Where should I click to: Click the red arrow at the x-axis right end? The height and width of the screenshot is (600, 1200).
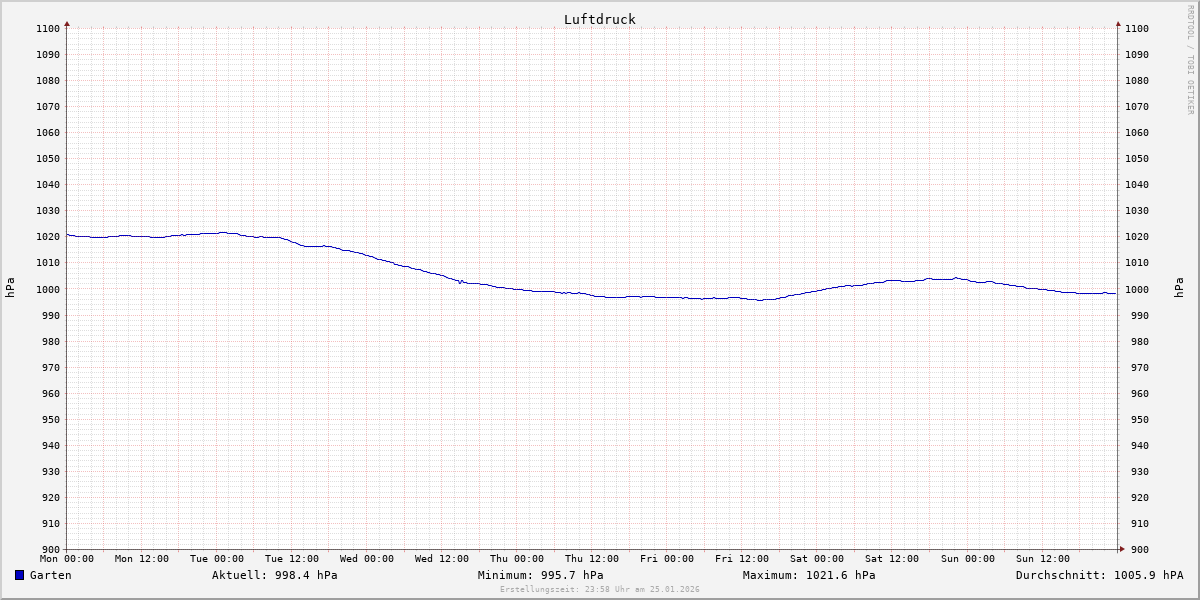coord(1121,549)
